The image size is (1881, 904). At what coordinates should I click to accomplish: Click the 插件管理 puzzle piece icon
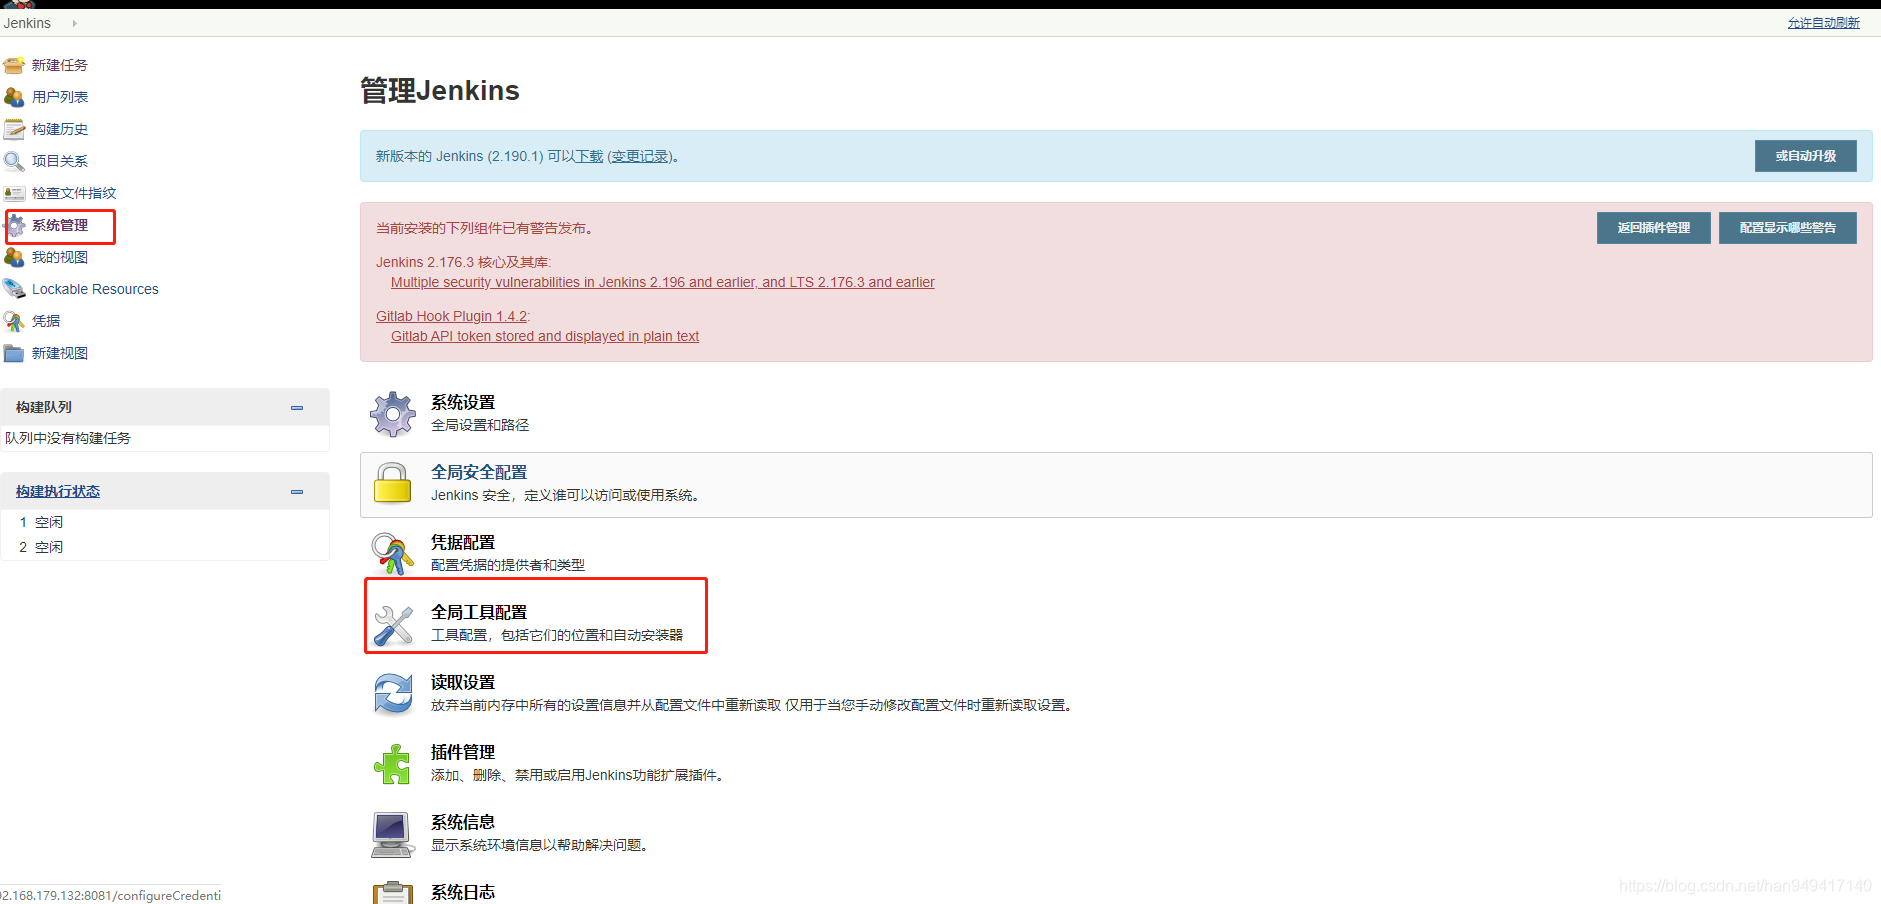393,764
